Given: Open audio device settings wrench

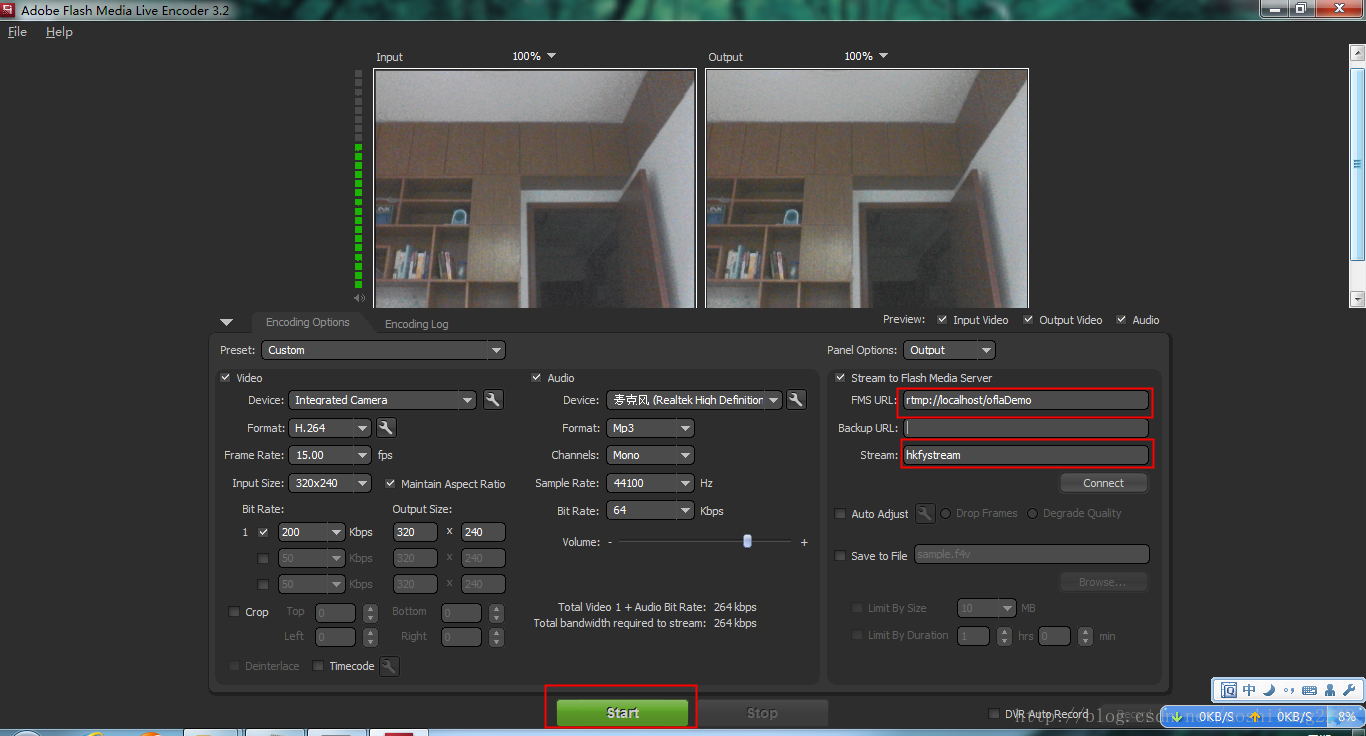Looking at the screenshot, I should 796,400.
